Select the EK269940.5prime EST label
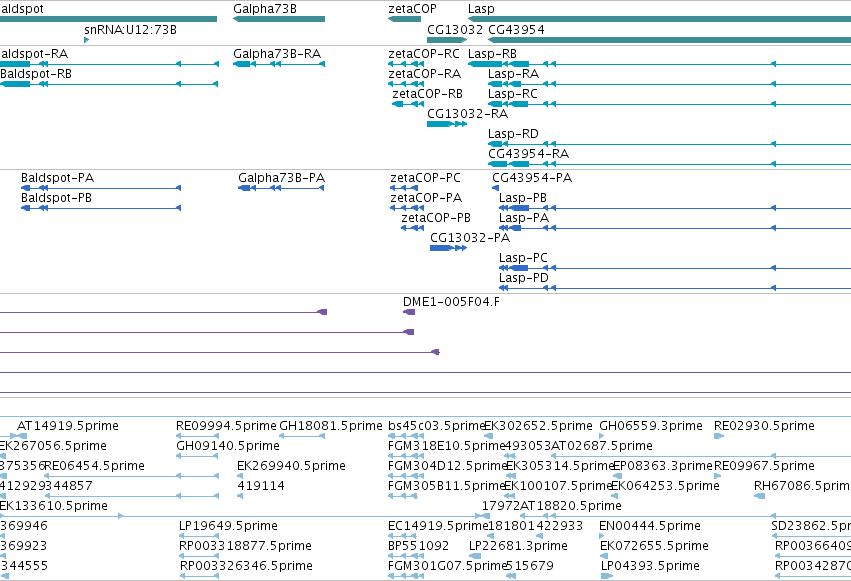Viewport: 851px width, 581px height. pos(291,467)
